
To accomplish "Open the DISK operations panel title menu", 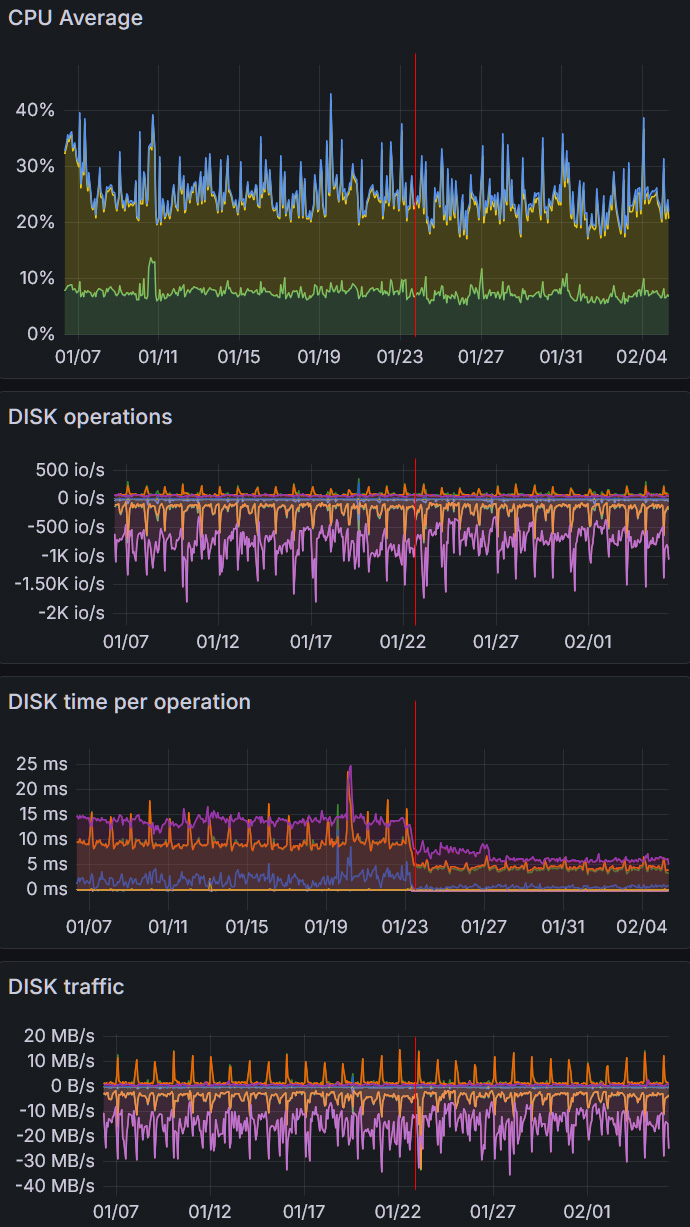I will coord(90,417).
